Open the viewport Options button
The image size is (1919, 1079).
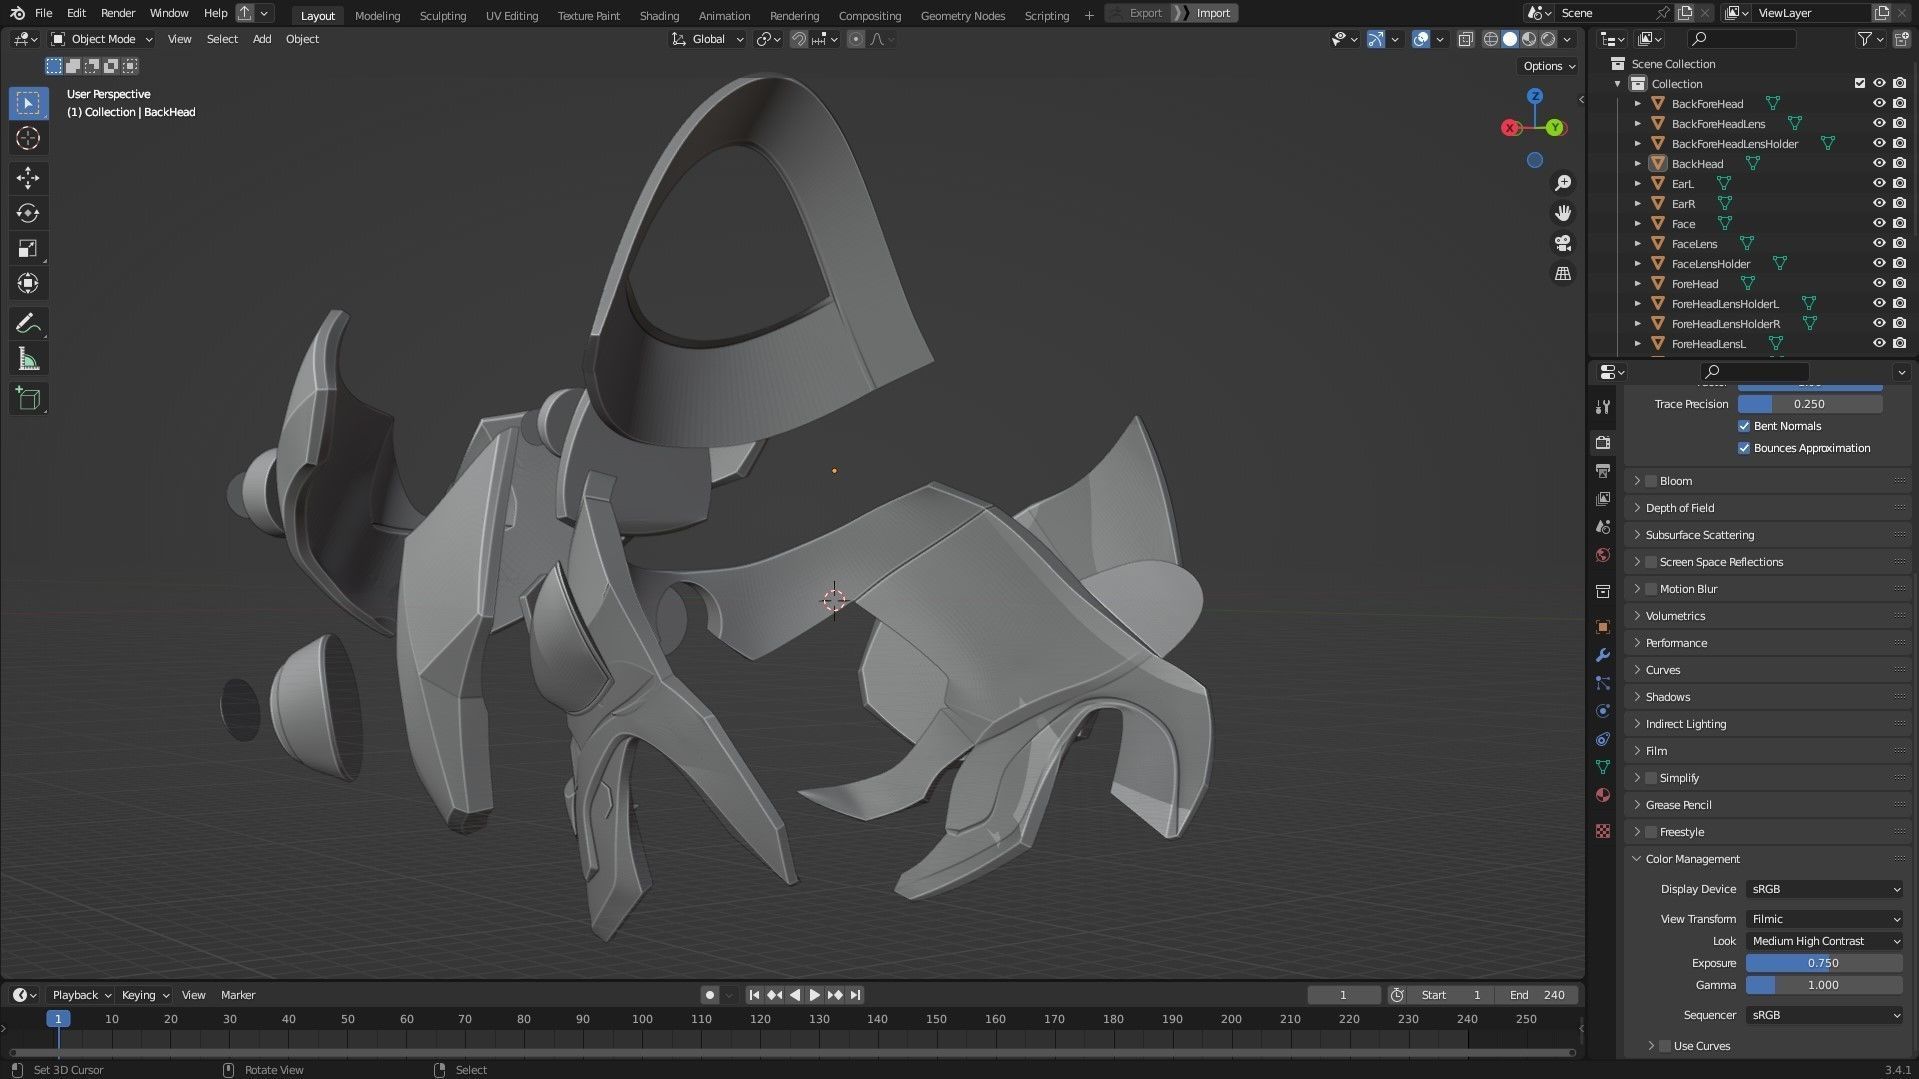pyautogui.click(x=1548, y=66)
